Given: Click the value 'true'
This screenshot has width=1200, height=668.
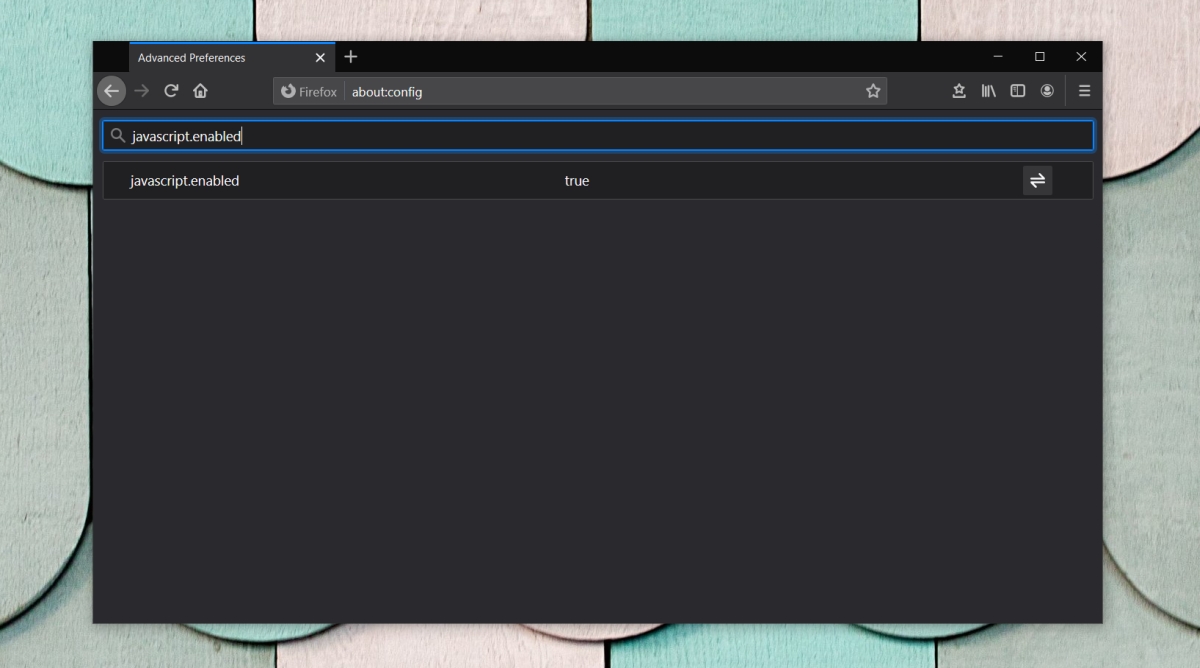Looking at the screenshot, I should [x=577, y=181].
